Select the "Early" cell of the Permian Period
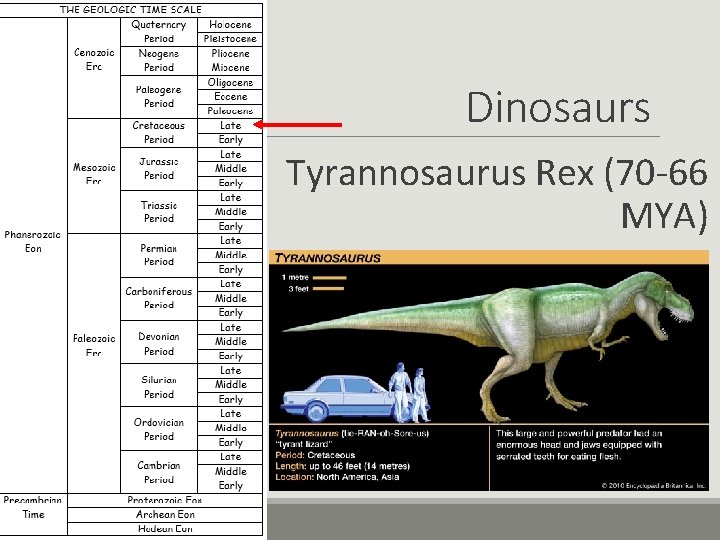The height and width of the screenshot is (540, 720). pos(230,270)
